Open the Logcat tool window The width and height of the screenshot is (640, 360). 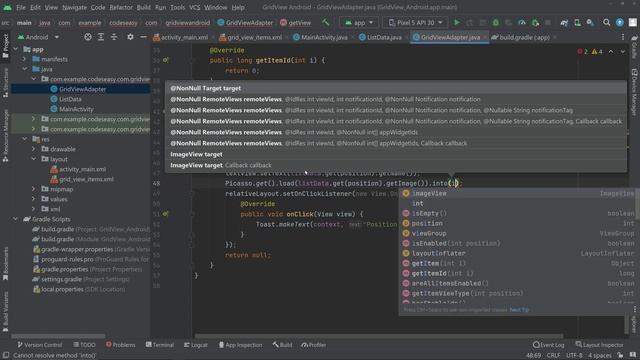[x=196, y=345]
